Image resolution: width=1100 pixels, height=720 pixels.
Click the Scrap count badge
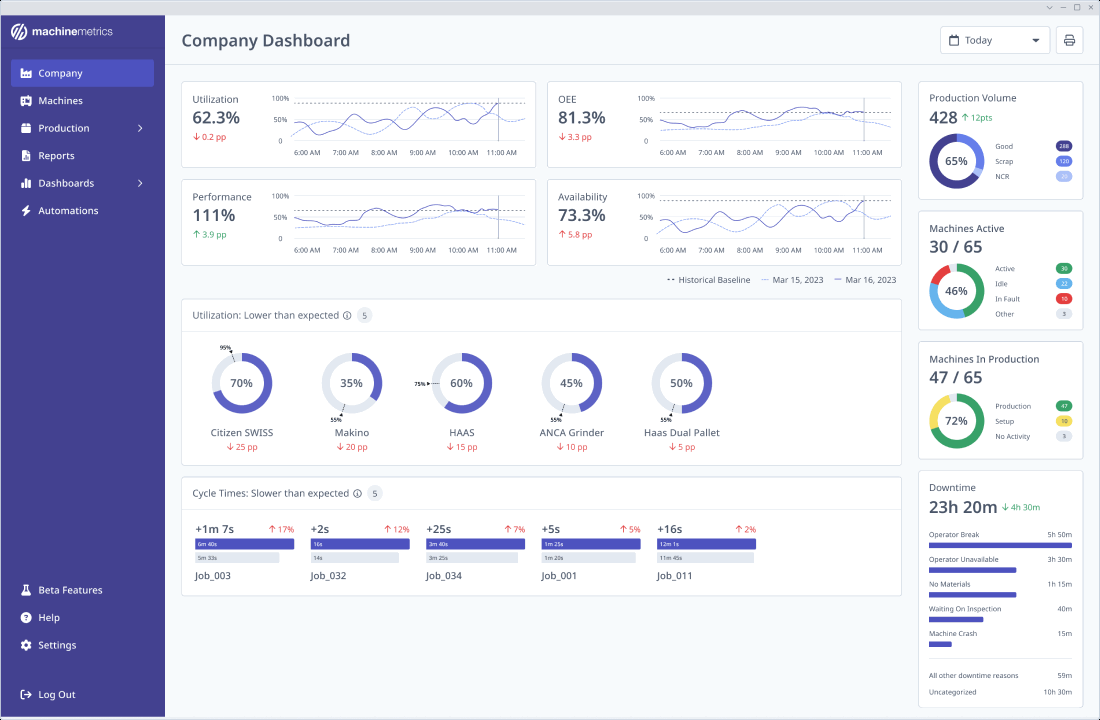[1064, 161]
